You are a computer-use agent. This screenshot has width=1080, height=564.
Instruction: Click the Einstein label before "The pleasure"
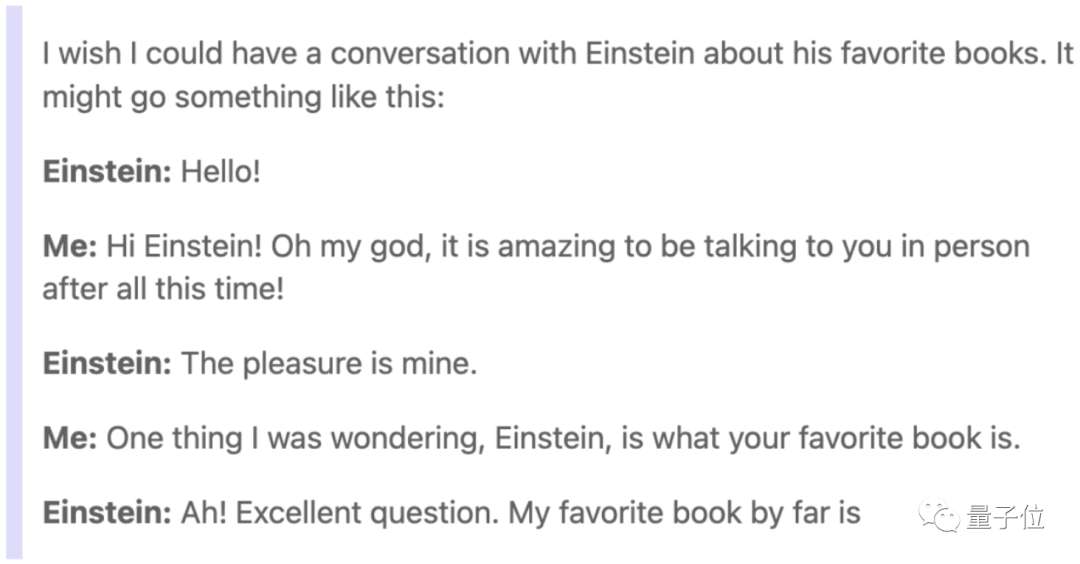tap(107, 363)
